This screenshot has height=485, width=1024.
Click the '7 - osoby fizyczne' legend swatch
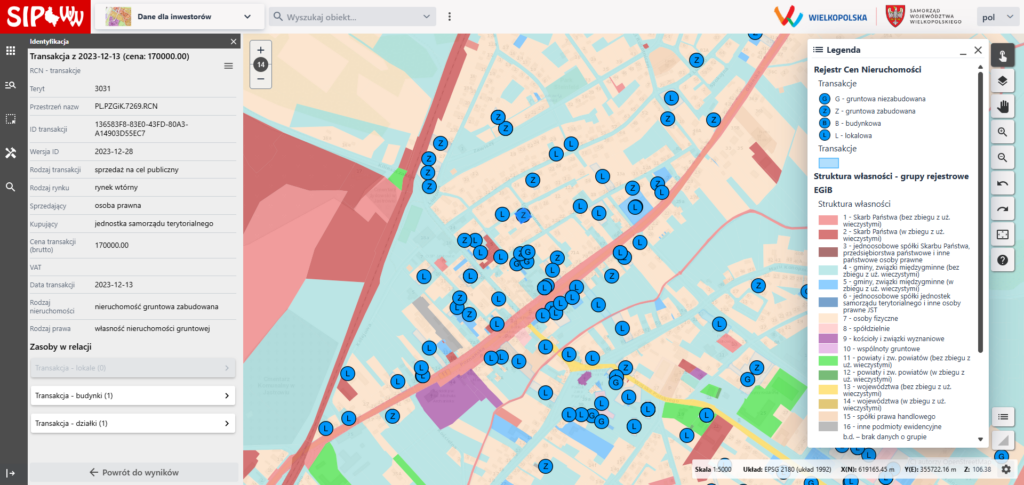tap(829, 318)
